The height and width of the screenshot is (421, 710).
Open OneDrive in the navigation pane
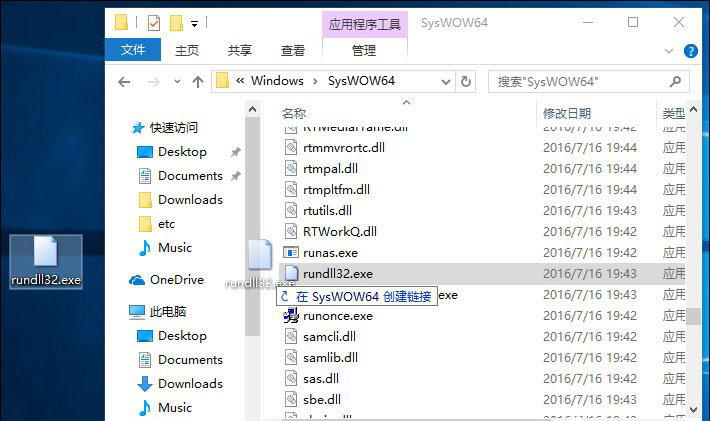(175, 280)
